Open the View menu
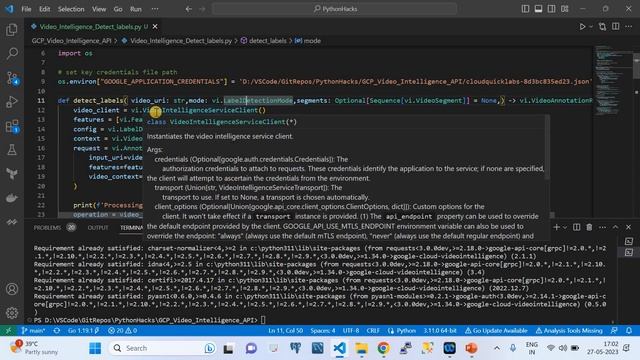The image size is (640, 360). (99, 9)
